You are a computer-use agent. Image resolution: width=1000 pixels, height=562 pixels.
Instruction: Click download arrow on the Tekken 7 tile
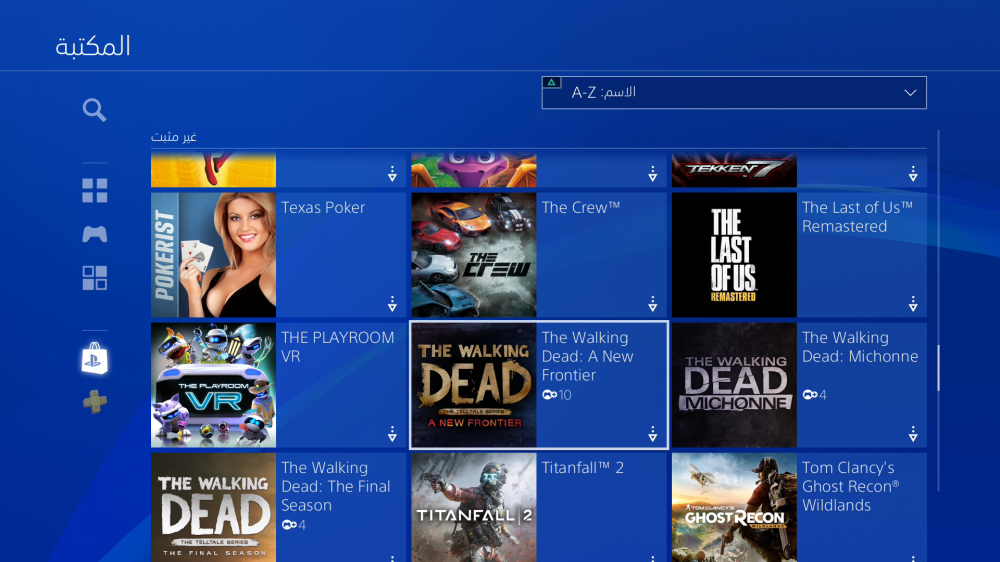(913, 174)
